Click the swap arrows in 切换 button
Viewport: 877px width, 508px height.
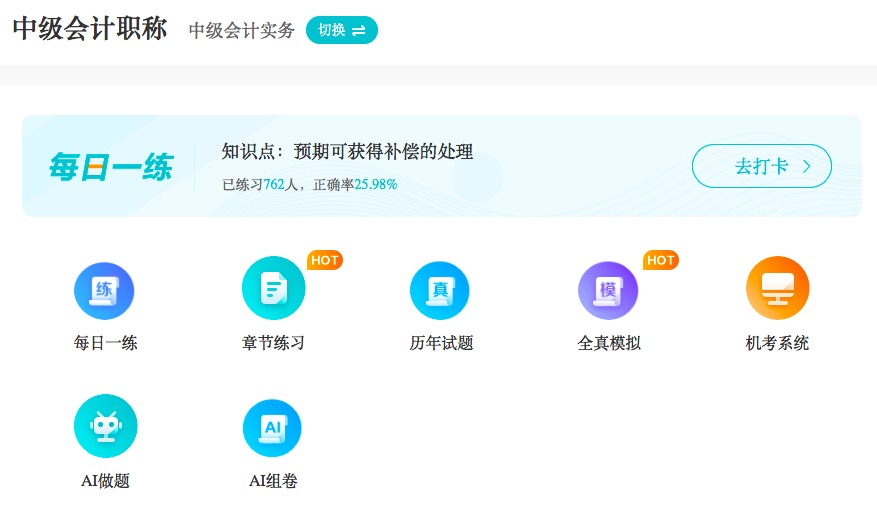coord(359,31)
